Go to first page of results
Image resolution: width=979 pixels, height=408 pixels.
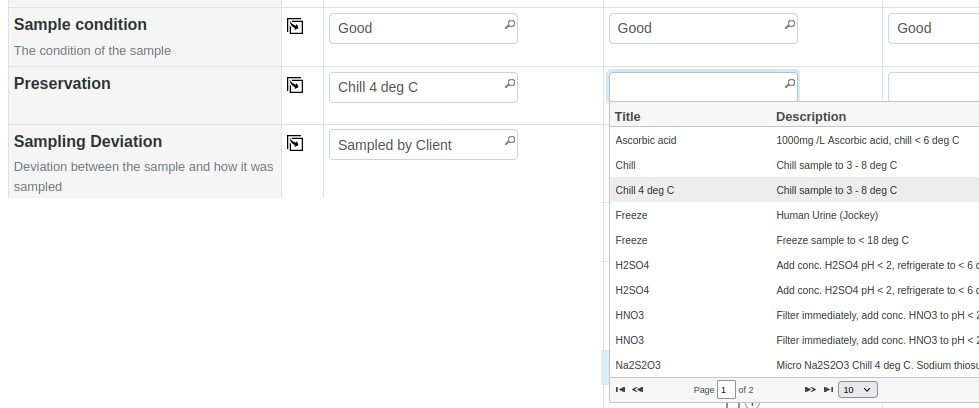621,389
